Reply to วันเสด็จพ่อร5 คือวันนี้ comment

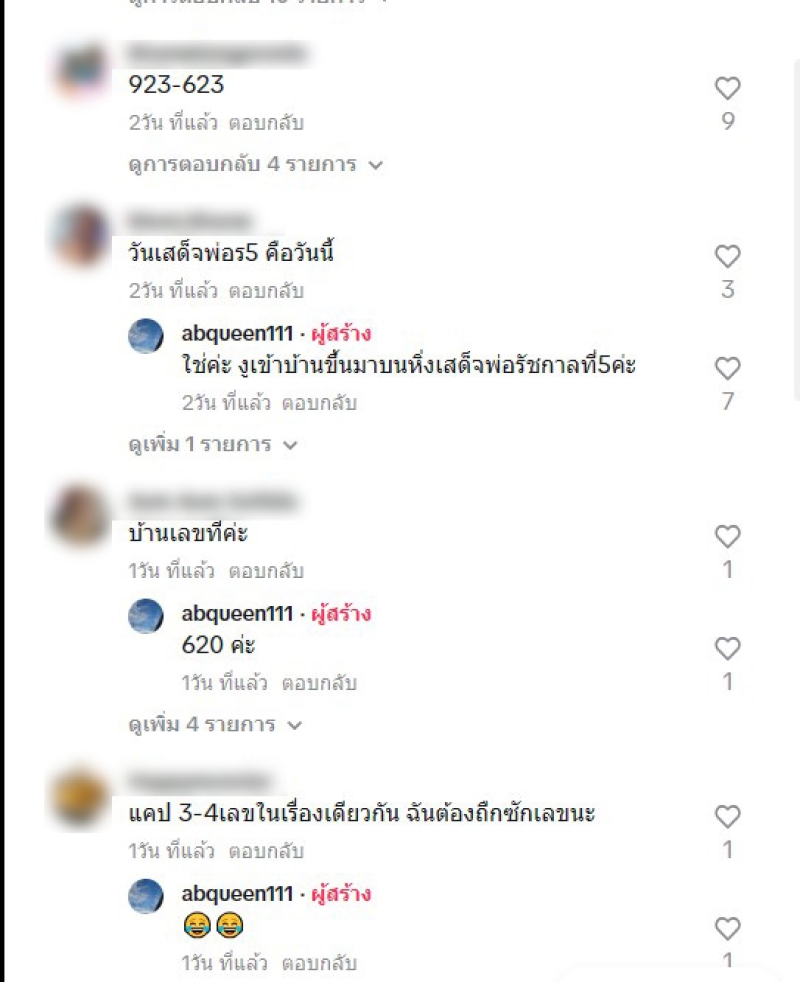coord(266,291)
